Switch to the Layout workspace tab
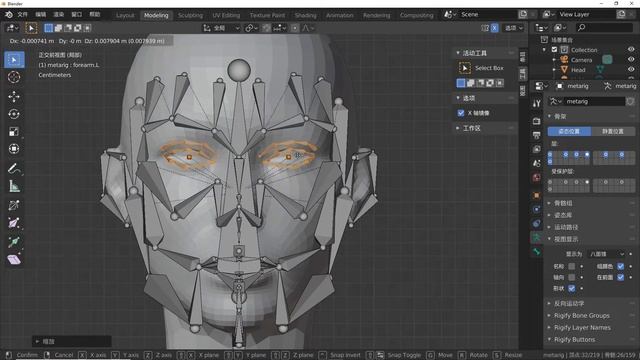The image size is (640, 360). tap(125, 15)
